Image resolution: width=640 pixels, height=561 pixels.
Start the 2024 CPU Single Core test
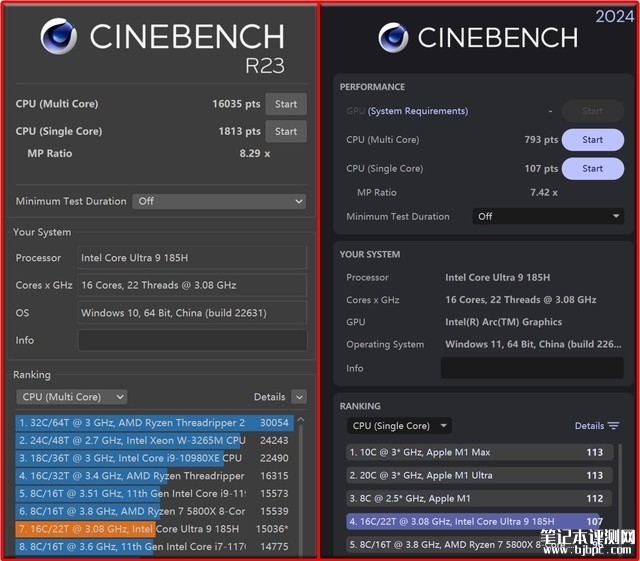point(593,169)
